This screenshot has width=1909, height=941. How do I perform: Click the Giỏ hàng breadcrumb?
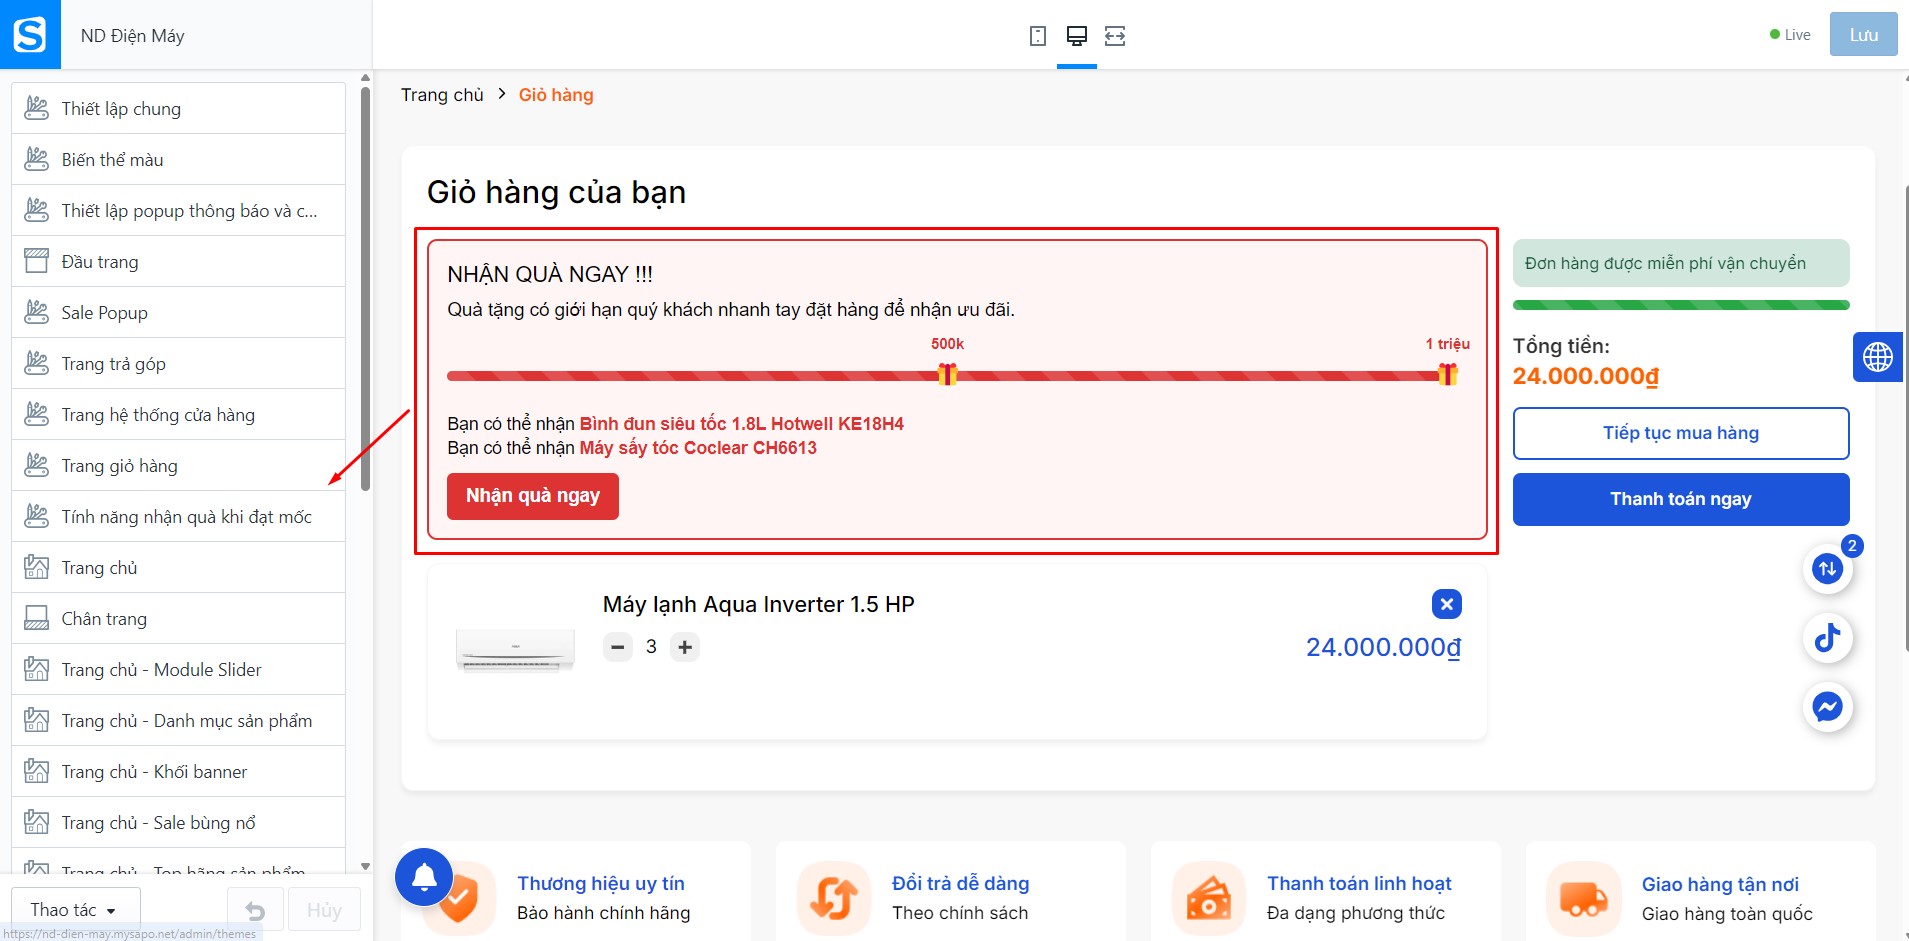556,95
